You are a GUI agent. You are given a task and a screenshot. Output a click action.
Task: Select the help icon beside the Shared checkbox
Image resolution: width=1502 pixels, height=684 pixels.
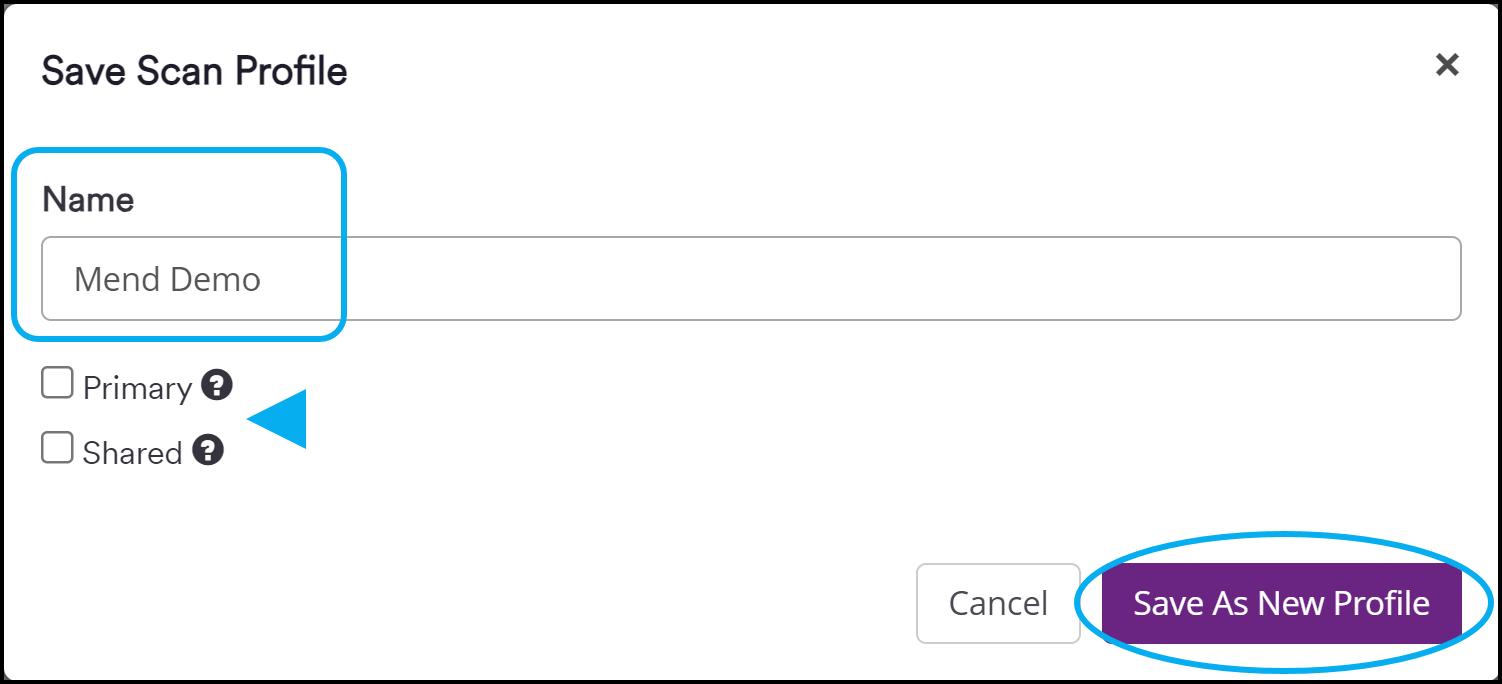pos(207,450)
